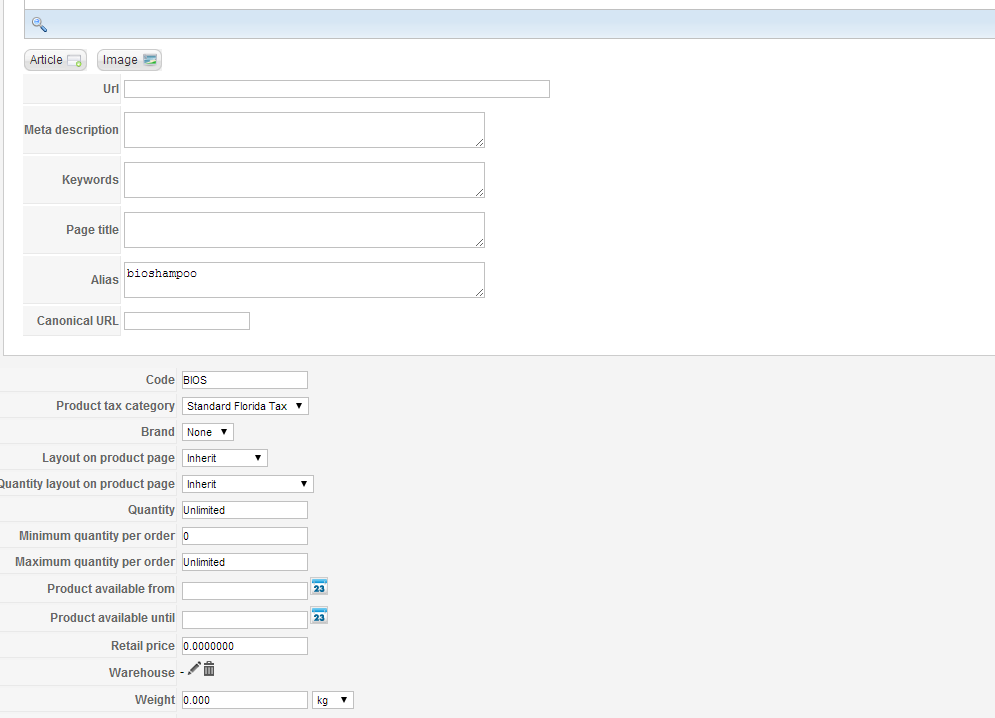Screen dimensions: 995x718
Task: Focus the Canonical URL field
Action: 187,321
